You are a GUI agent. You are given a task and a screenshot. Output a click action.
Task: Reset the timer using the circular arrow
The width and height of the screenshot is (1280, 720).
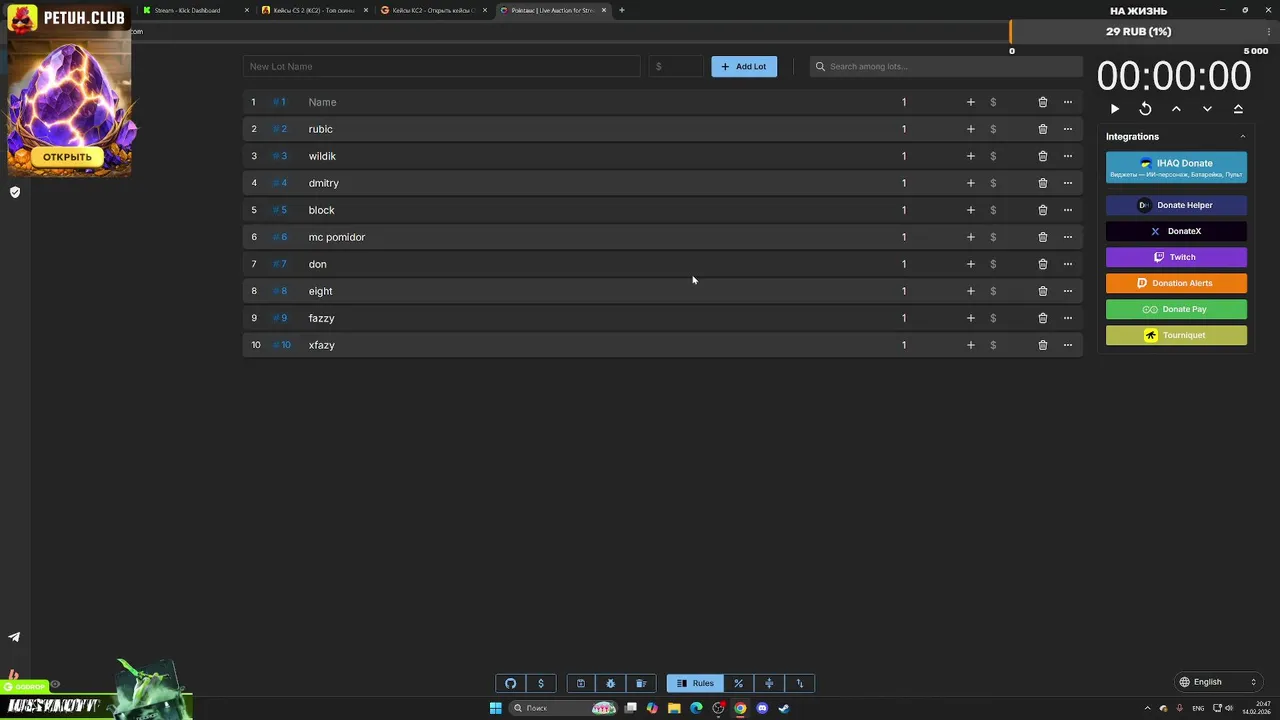[x=1145, y=109]
